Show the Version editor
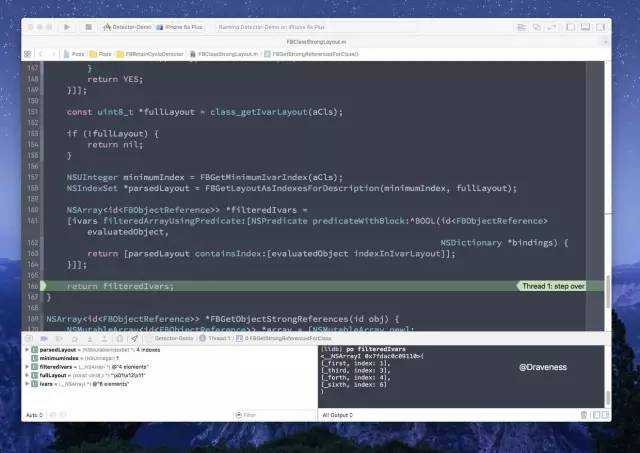The width and height of the screenshot is (640, 453). (552, 27)
